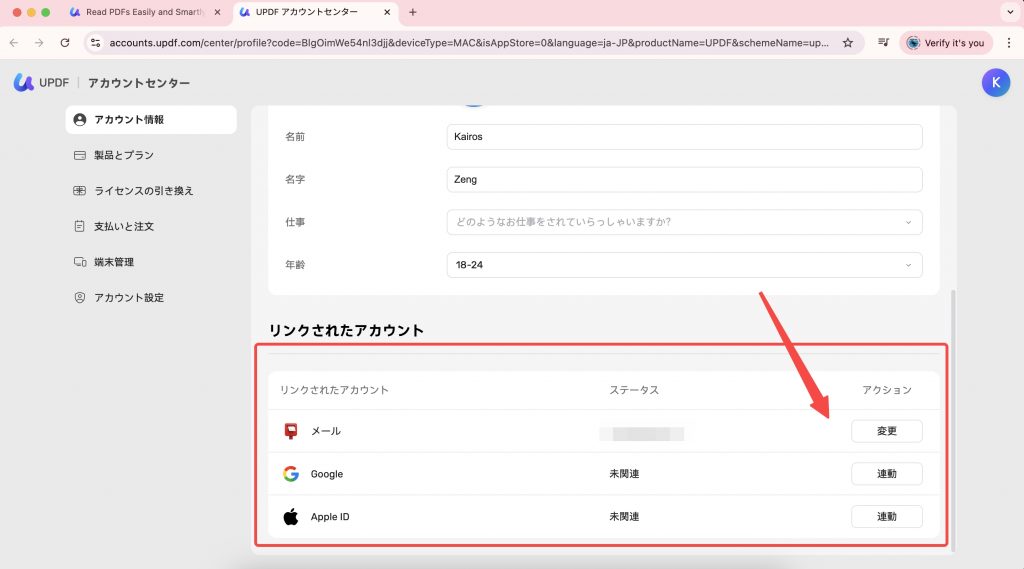Image resolution: width=1024 pixels, height=569 pixels.
Task: Click the Google row label
Action: (327, 474)
